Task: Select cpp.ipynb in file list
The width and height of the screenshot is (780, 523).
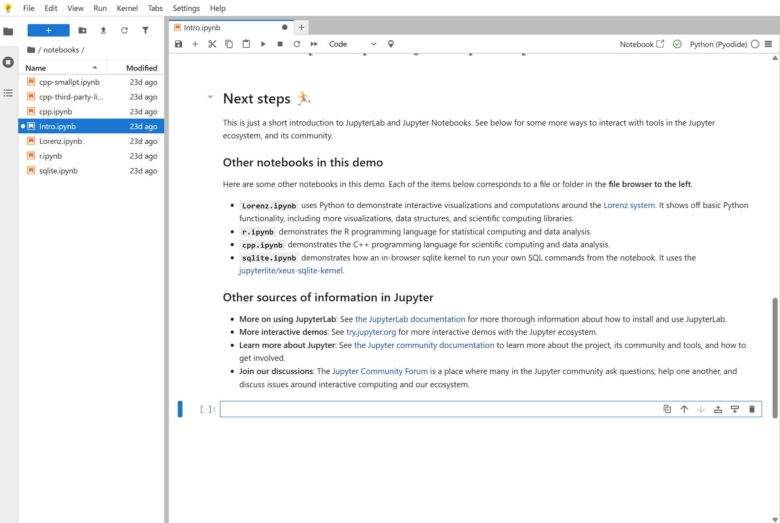Action: coord(92,111)
